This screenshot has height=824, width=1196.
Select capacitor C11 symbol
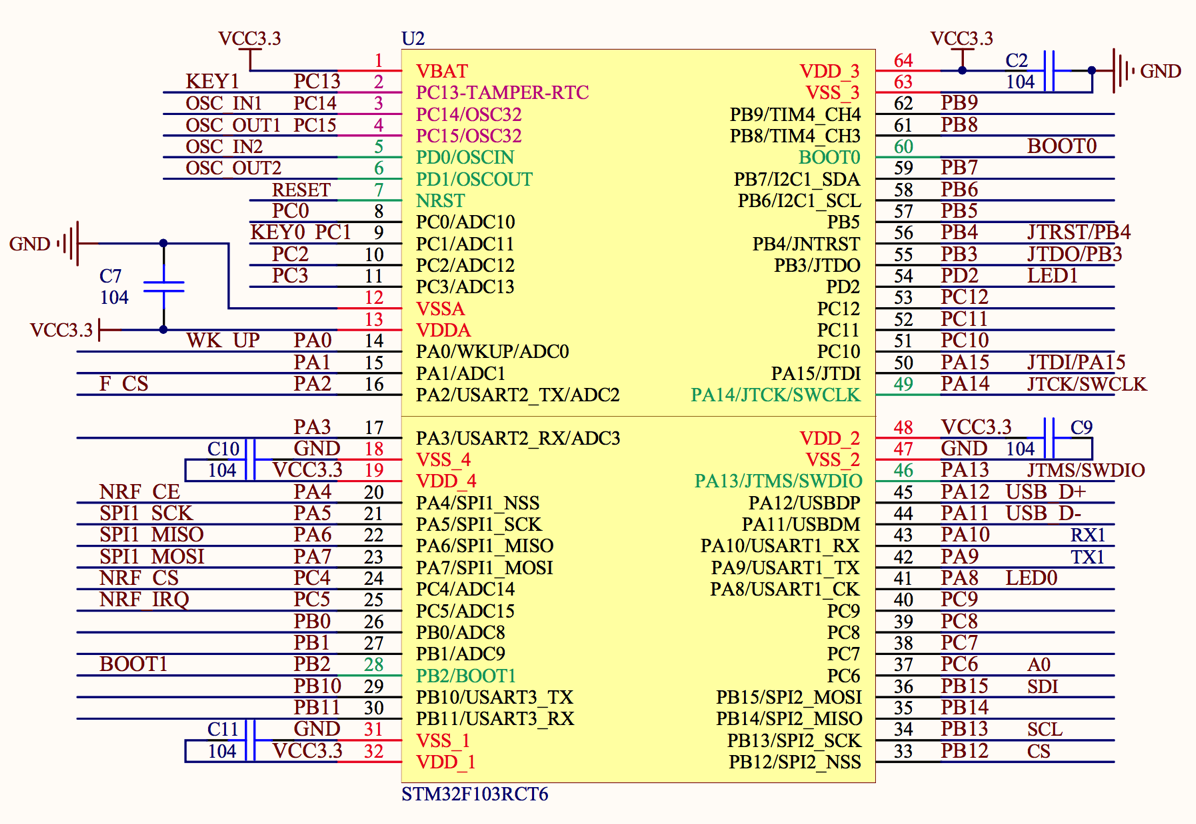250,739
